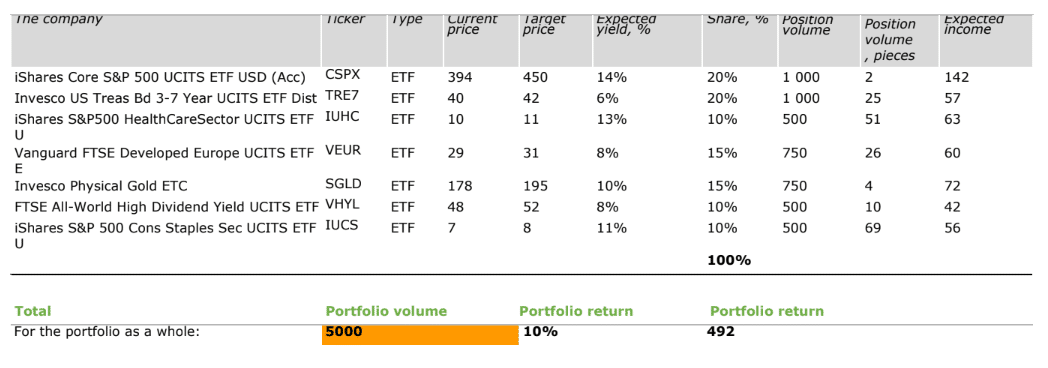This screenshot has height=368, width=1048.
Task: Click the Expected yield, % column header
Action: 626,25
